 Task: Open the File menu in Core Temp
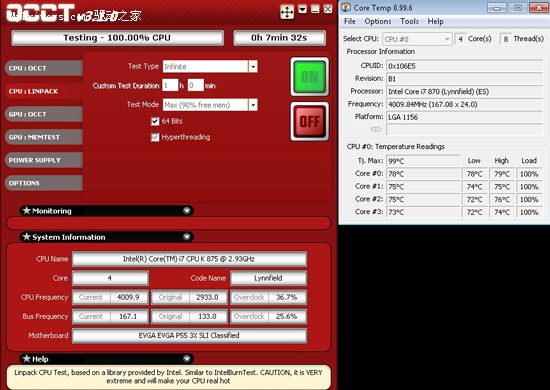coord(350,21)
